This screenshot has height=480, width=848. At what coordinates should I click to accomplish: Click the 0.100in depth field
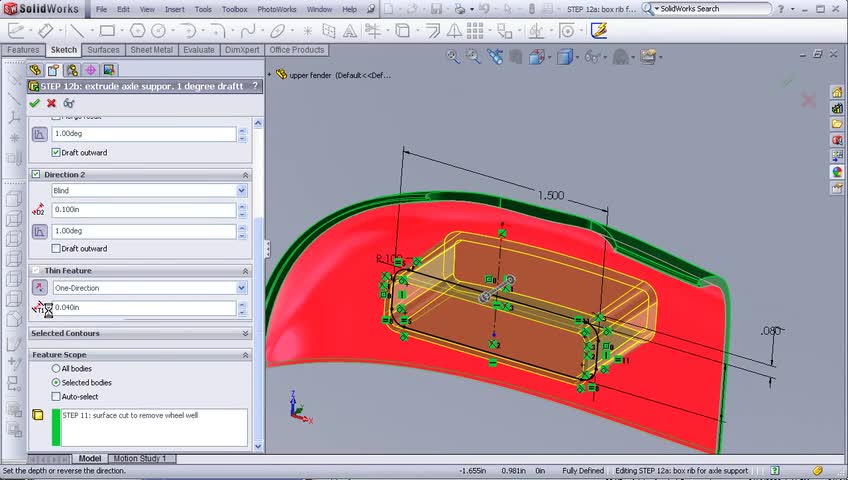(x=144, y=210)
